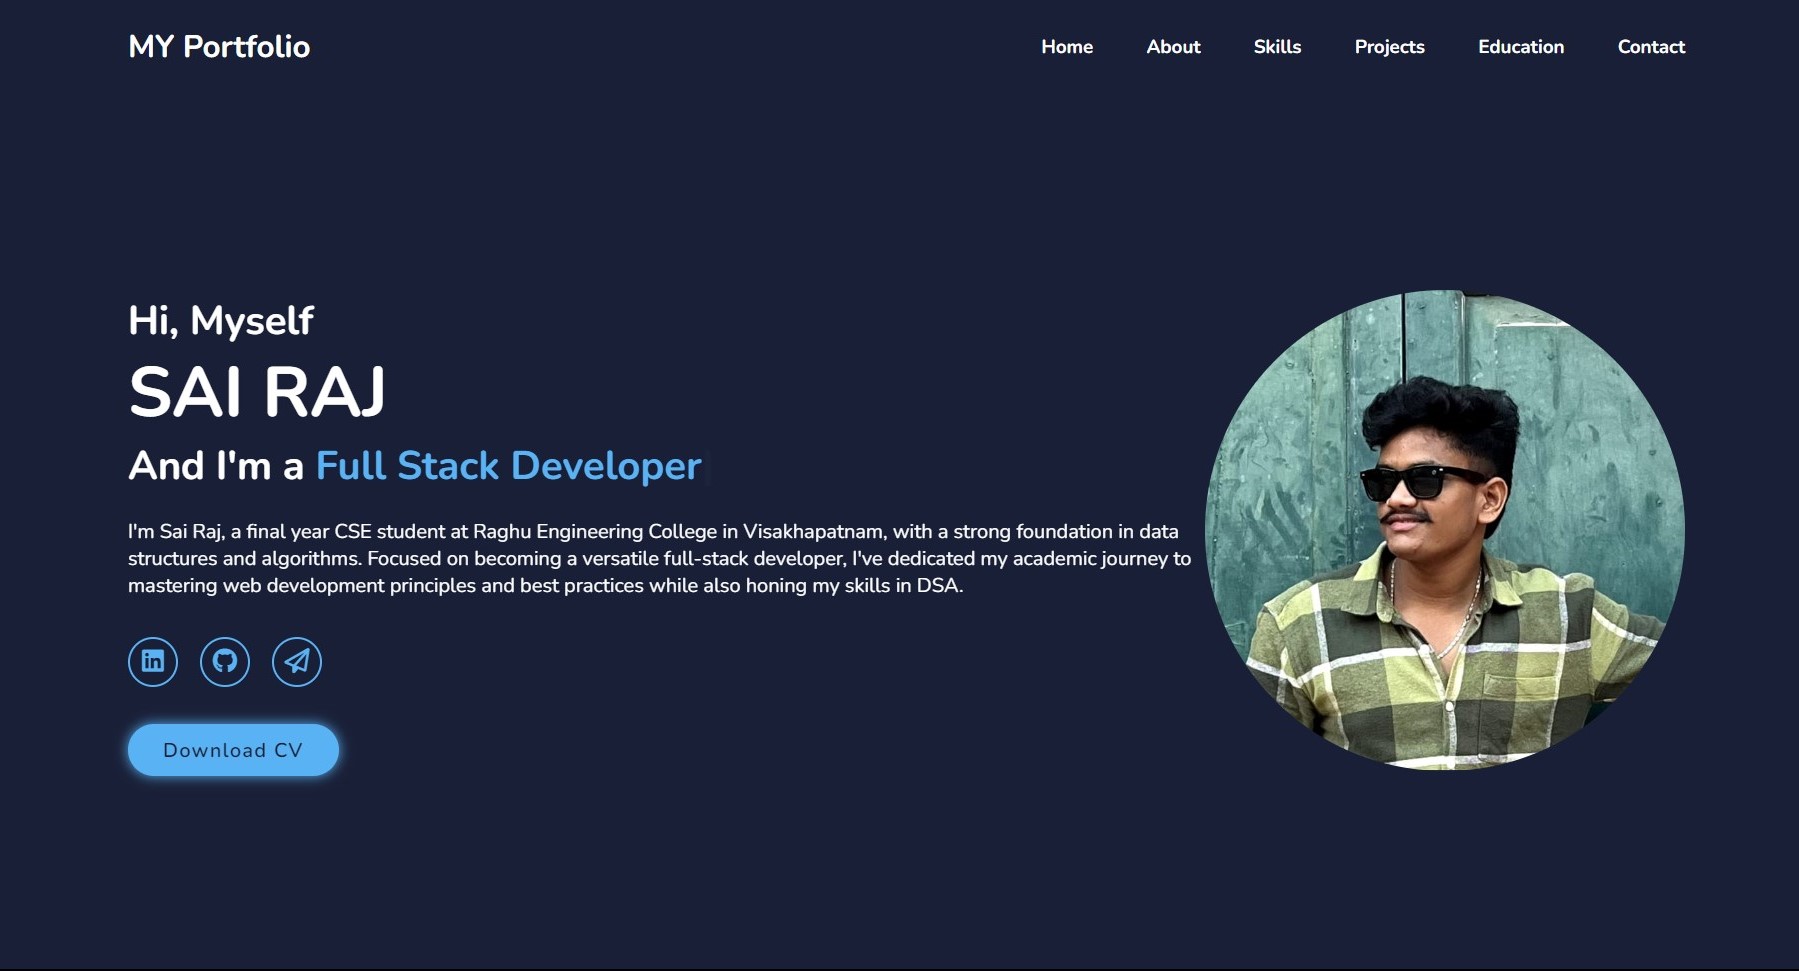Open the About section from navbar
The image size is (1799, 971).
coord(1173,47)
